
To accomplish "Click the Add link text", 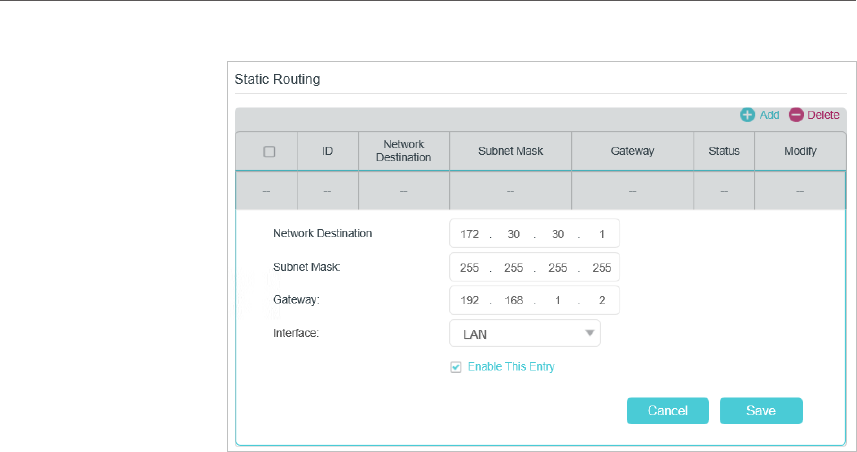I will (769, 115).
